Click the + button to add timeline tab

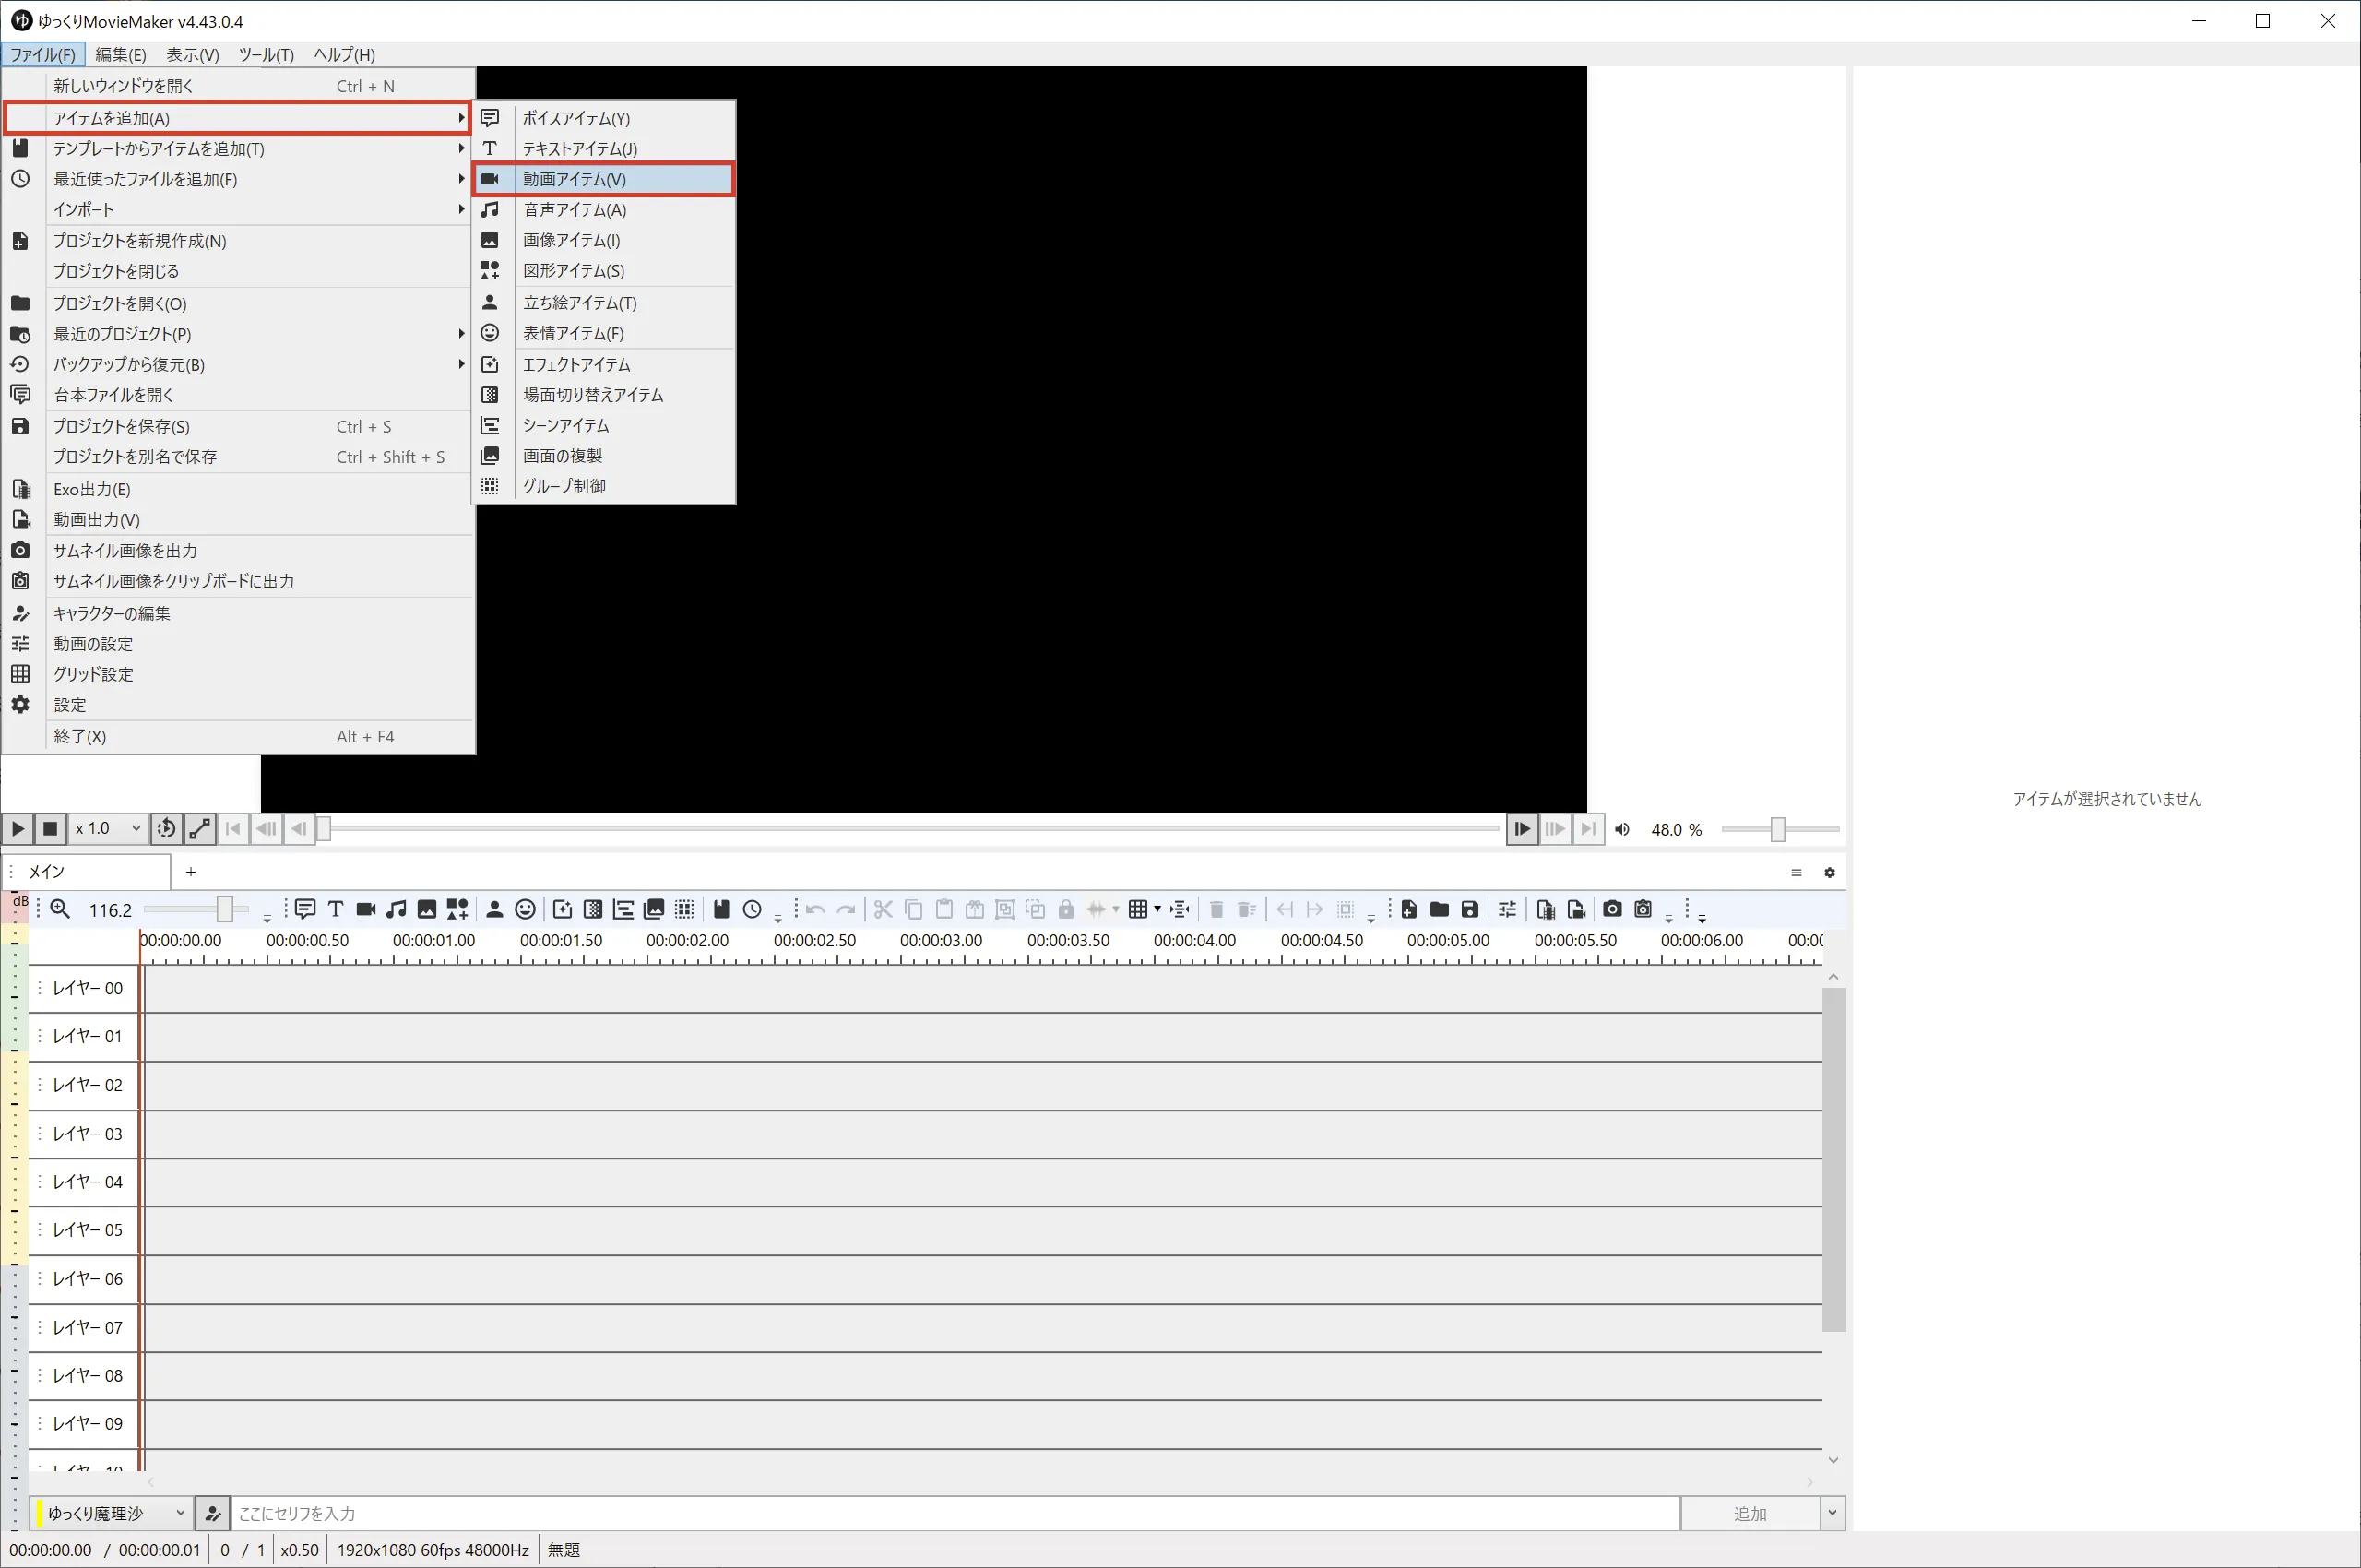[191, 872]
